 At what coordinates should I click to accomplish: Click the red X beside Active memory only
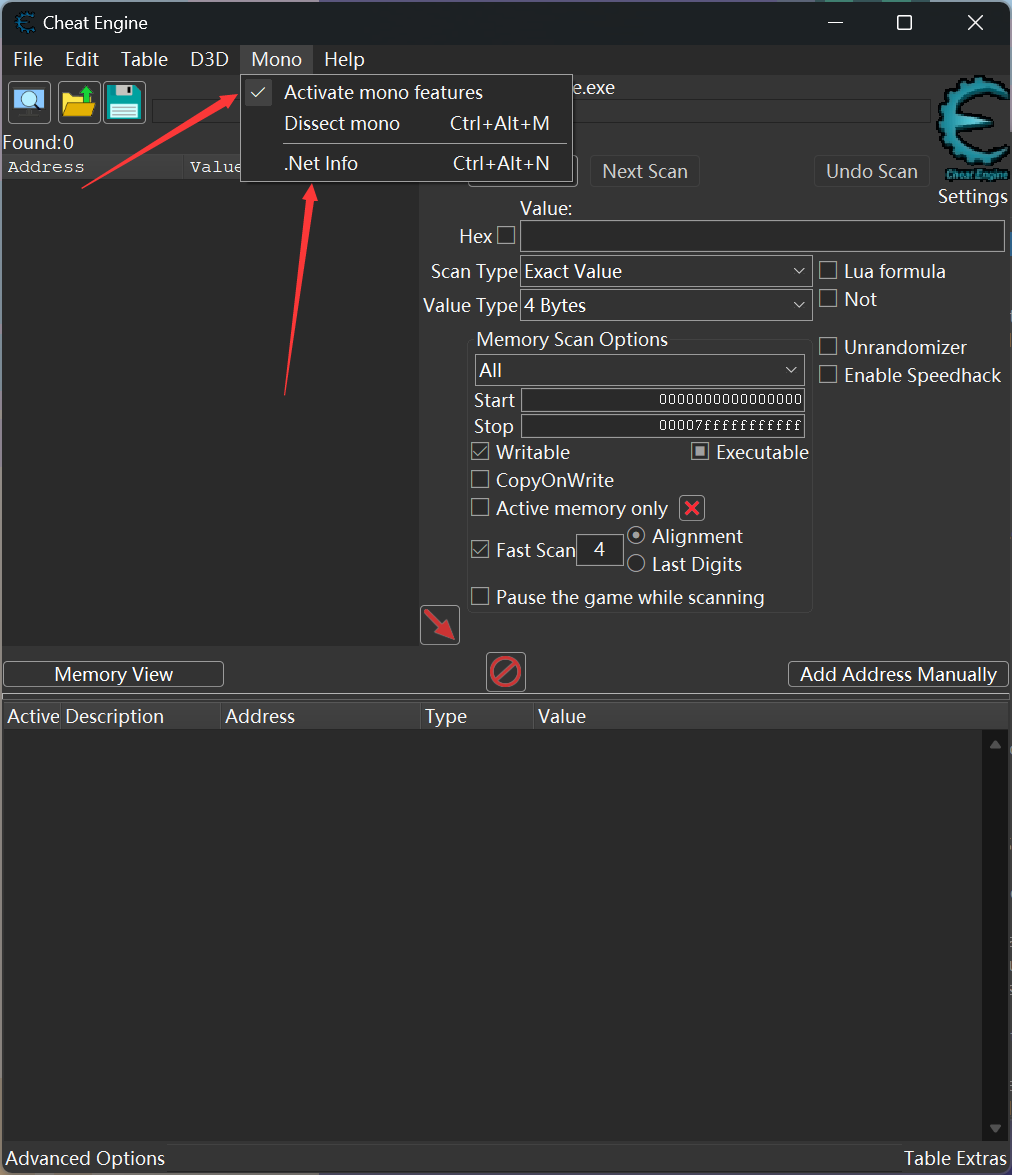point(692,508)
